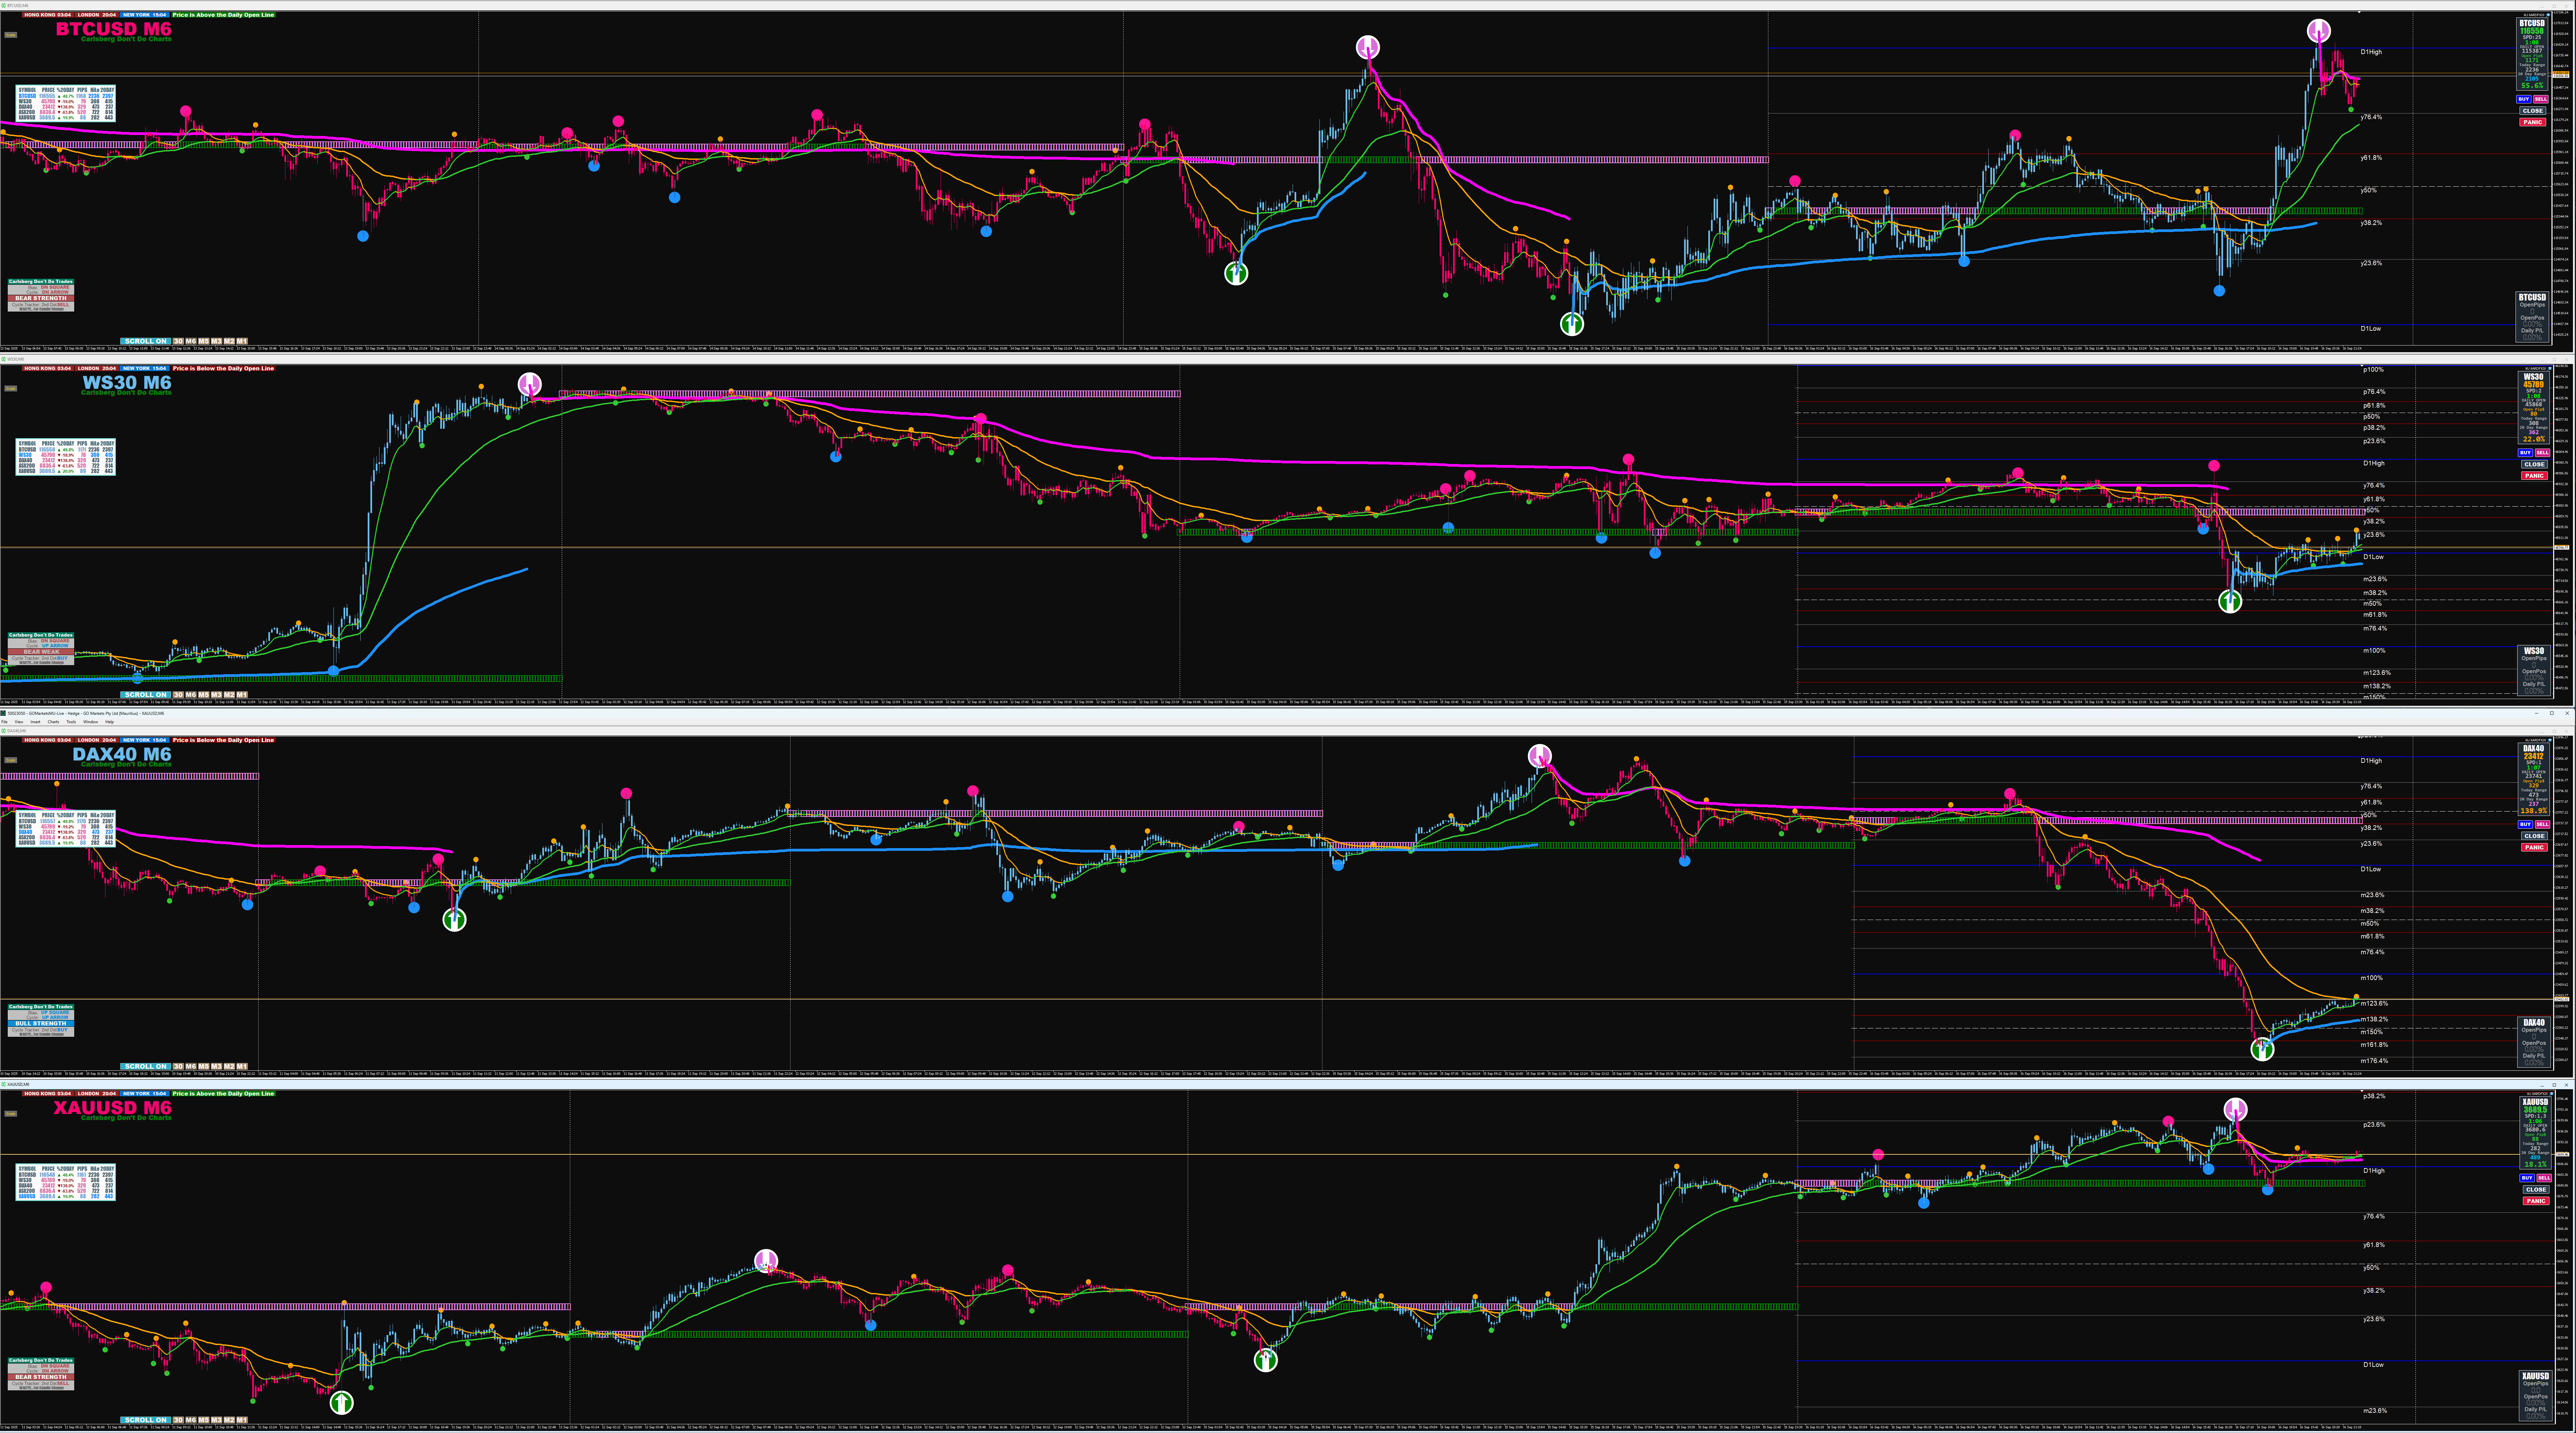2576x1433 pixels.
Task: Click the blue dot signal marker on the BTCUSD chart
Action: [x=363, y=236]
